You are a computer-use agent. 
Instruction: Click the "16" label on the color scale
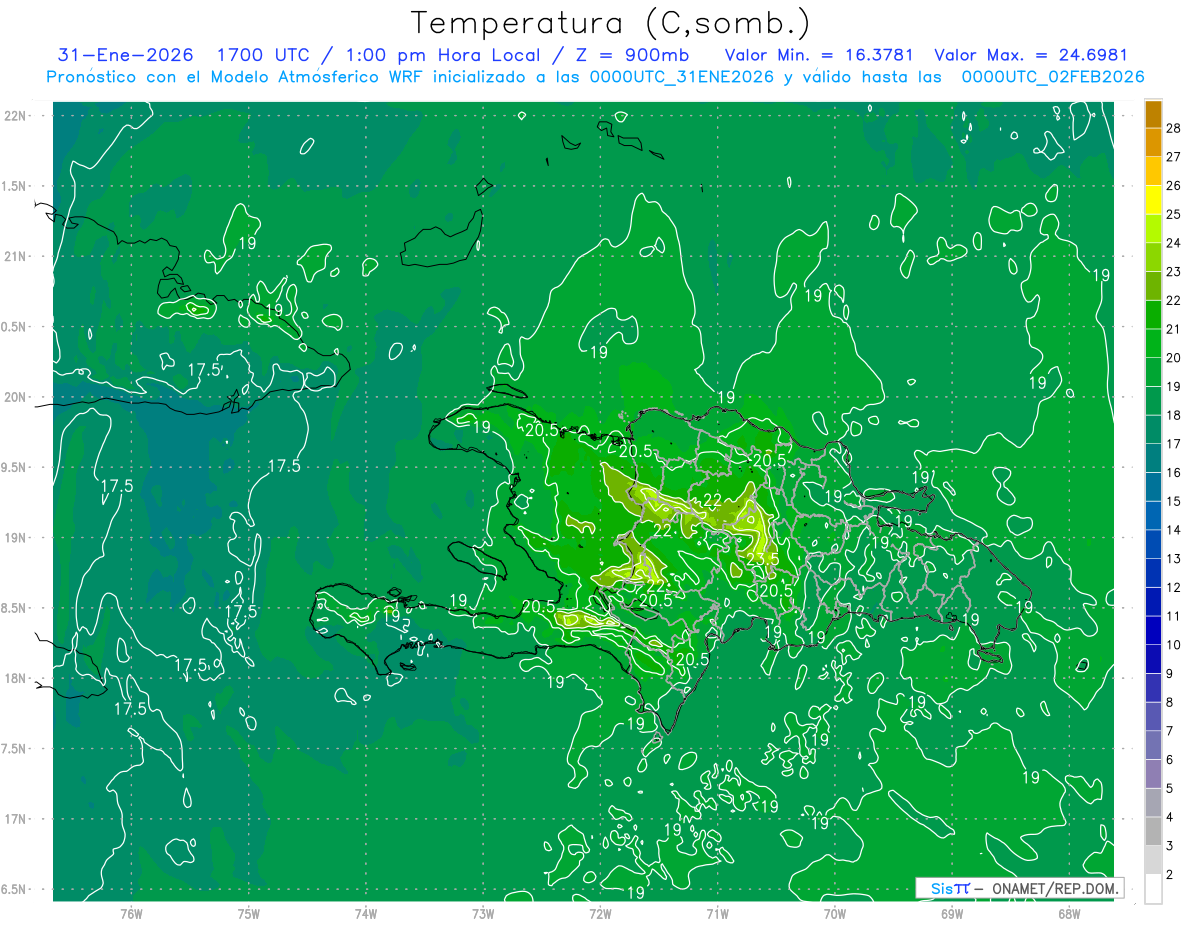pos(1173,473)
